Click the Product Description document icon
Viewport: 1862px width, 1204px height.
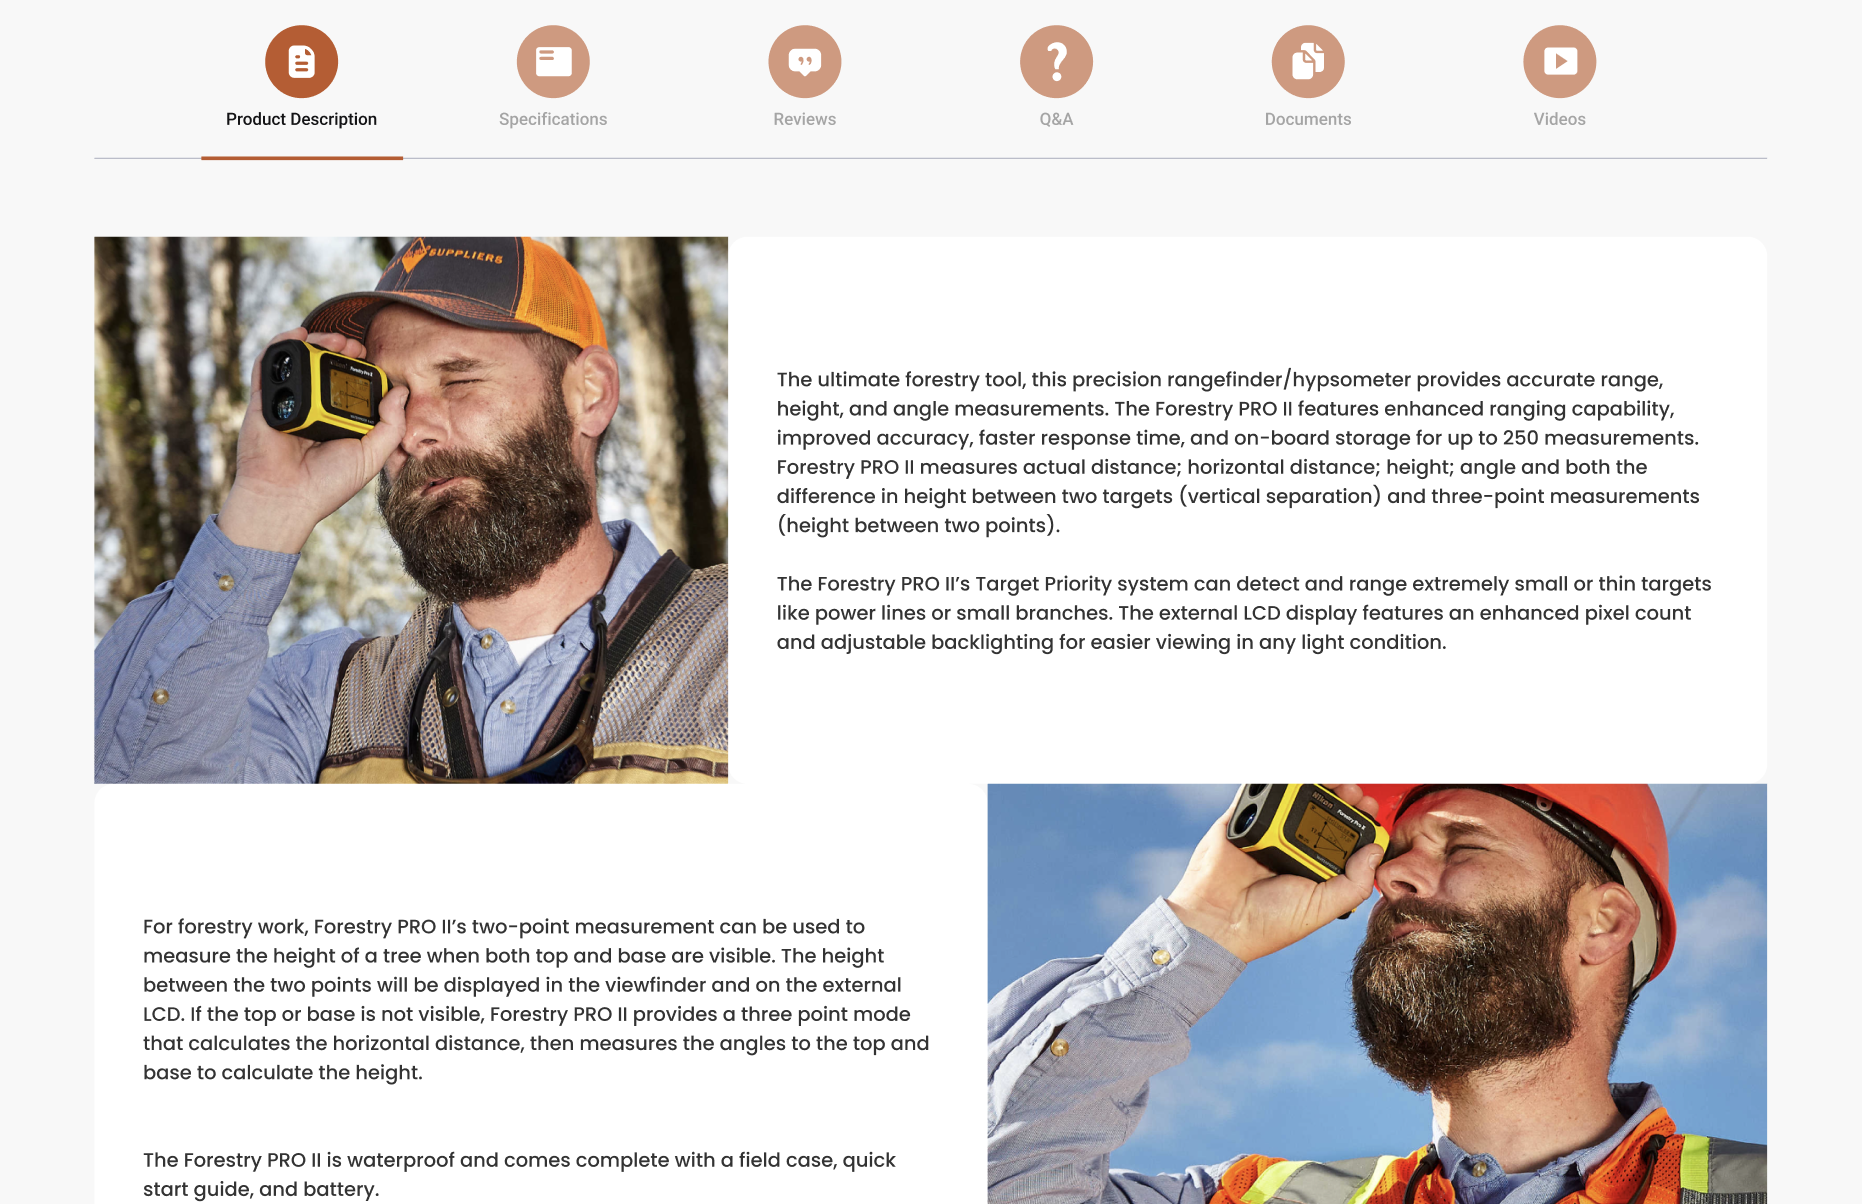point(301,62)
